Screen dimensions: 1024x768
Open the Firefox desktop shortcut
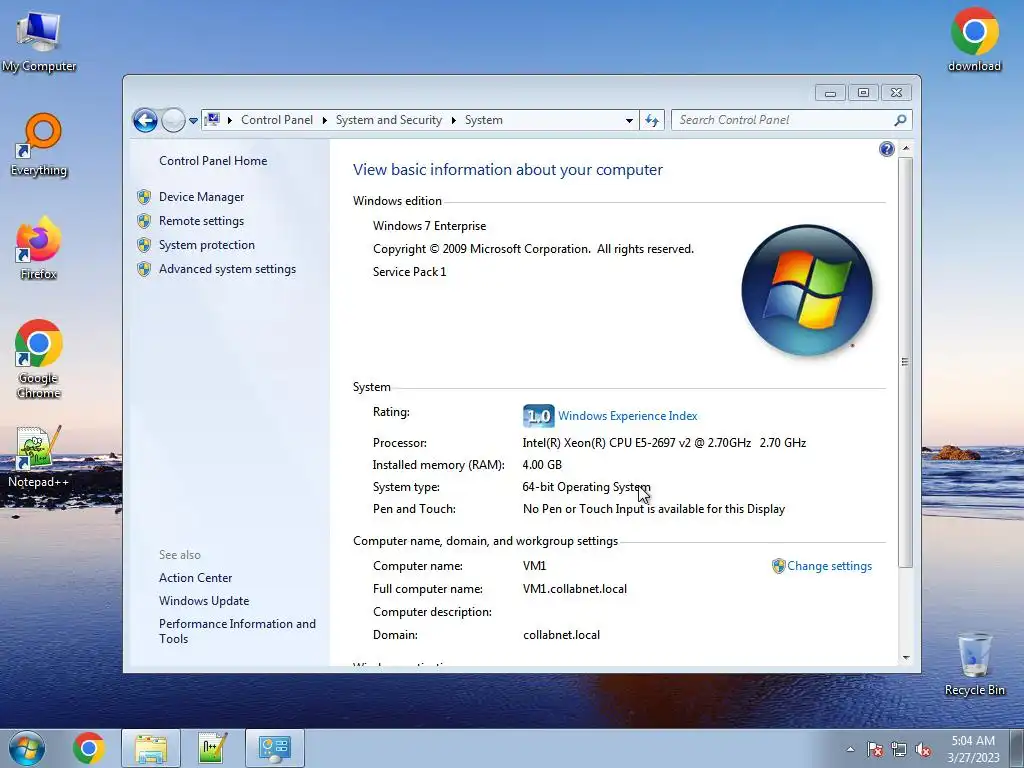coord(39,248)
